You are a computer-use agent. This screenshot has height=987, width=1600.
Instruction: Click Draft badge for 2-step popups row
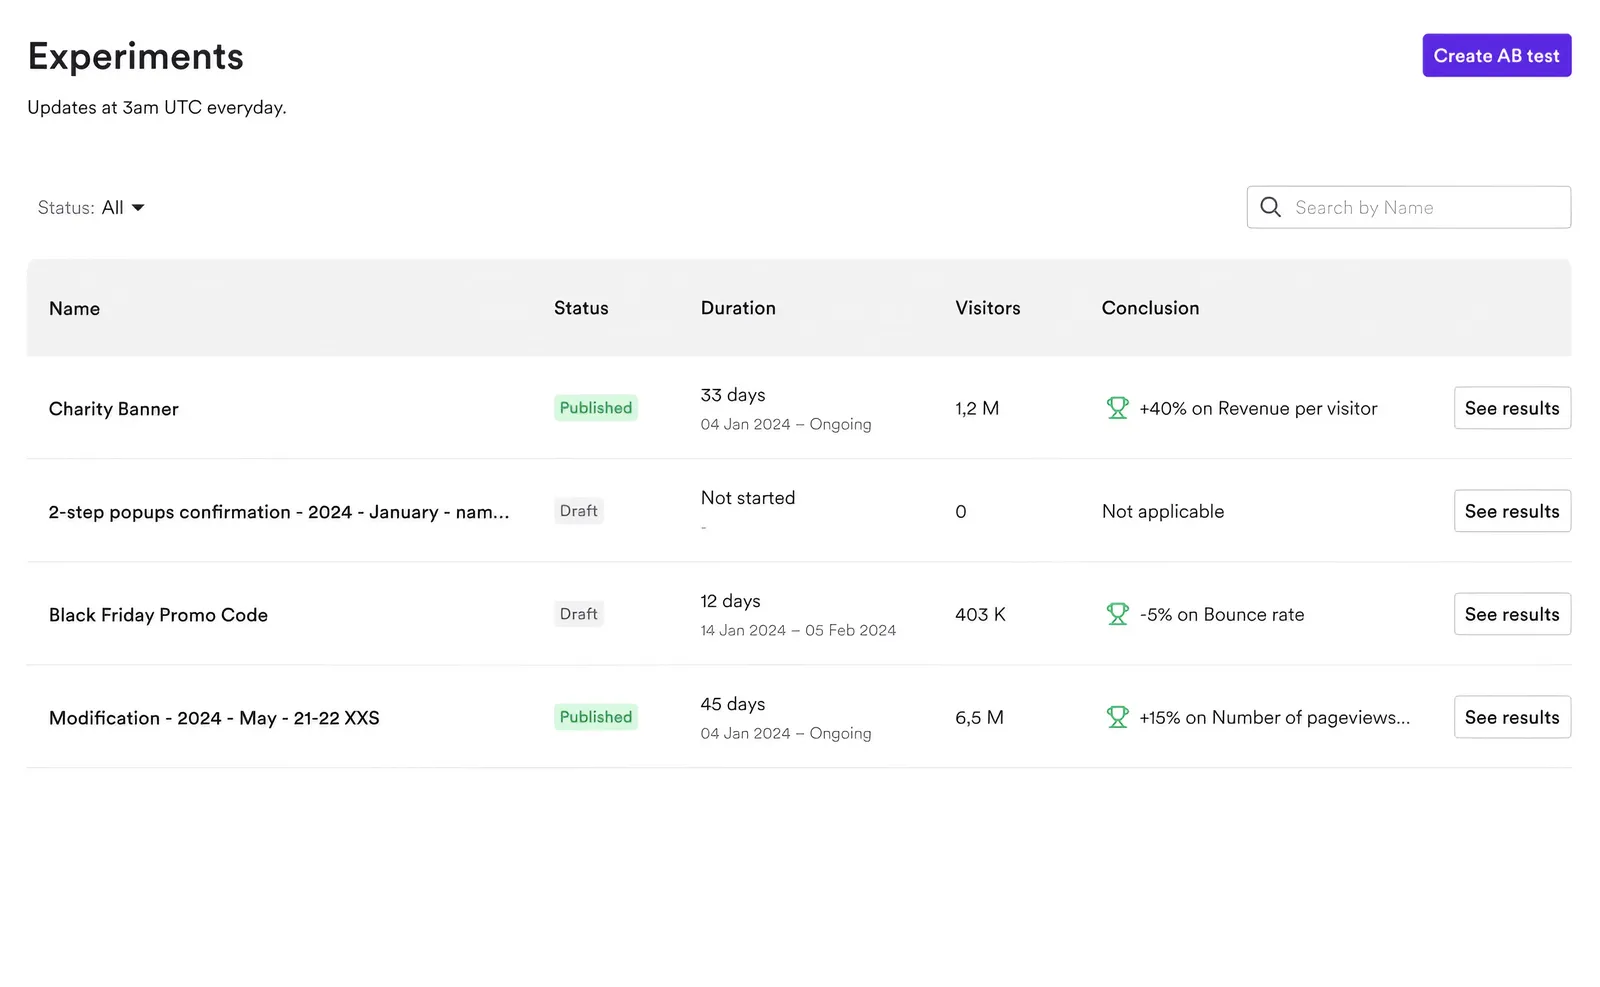point(578,511)
